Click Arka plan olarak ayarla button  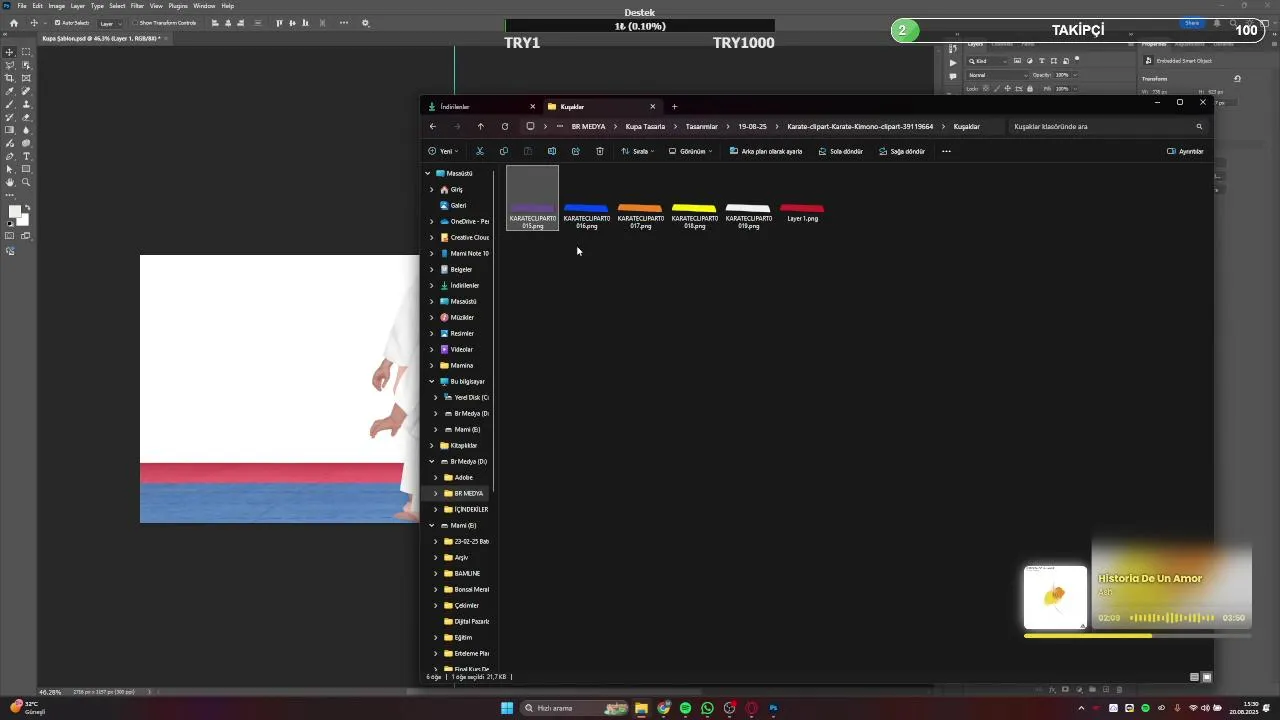[x=766, y=151]
